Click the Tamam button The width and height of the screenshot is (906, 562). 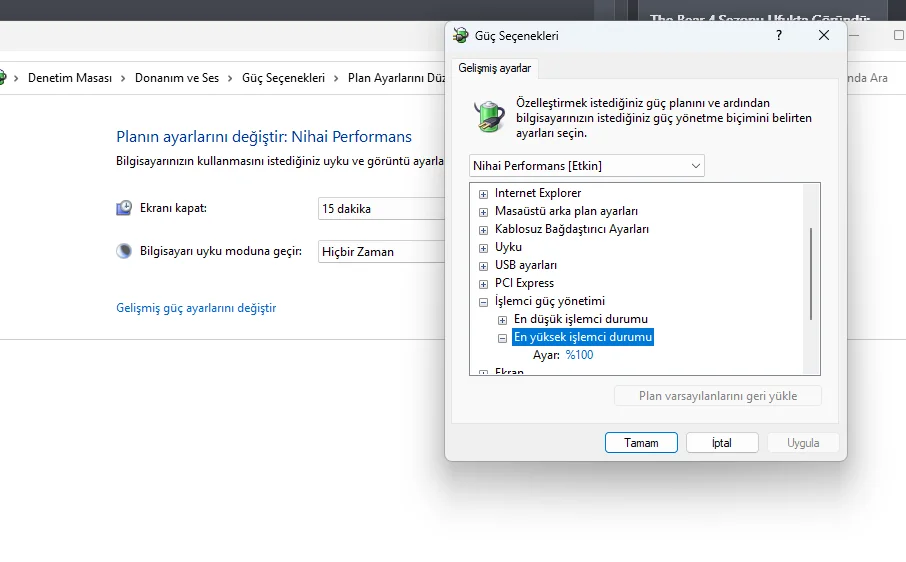(641, 442)
